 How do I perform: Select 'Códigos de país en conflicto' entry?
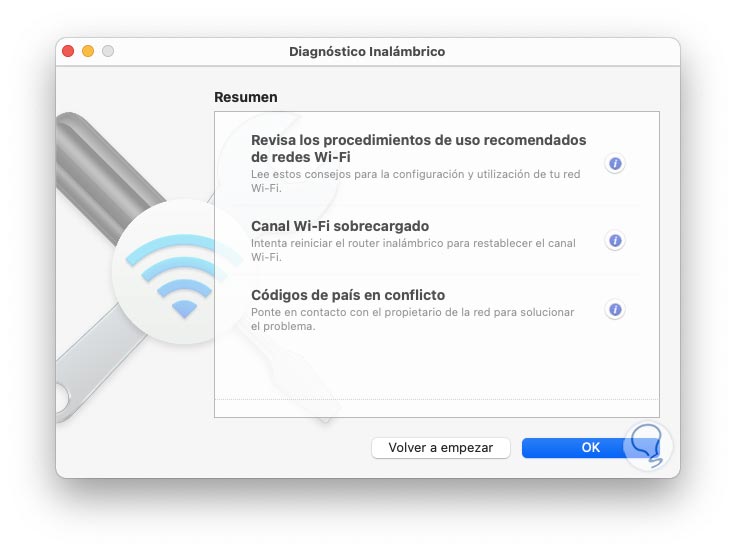(x=348, y=295)
